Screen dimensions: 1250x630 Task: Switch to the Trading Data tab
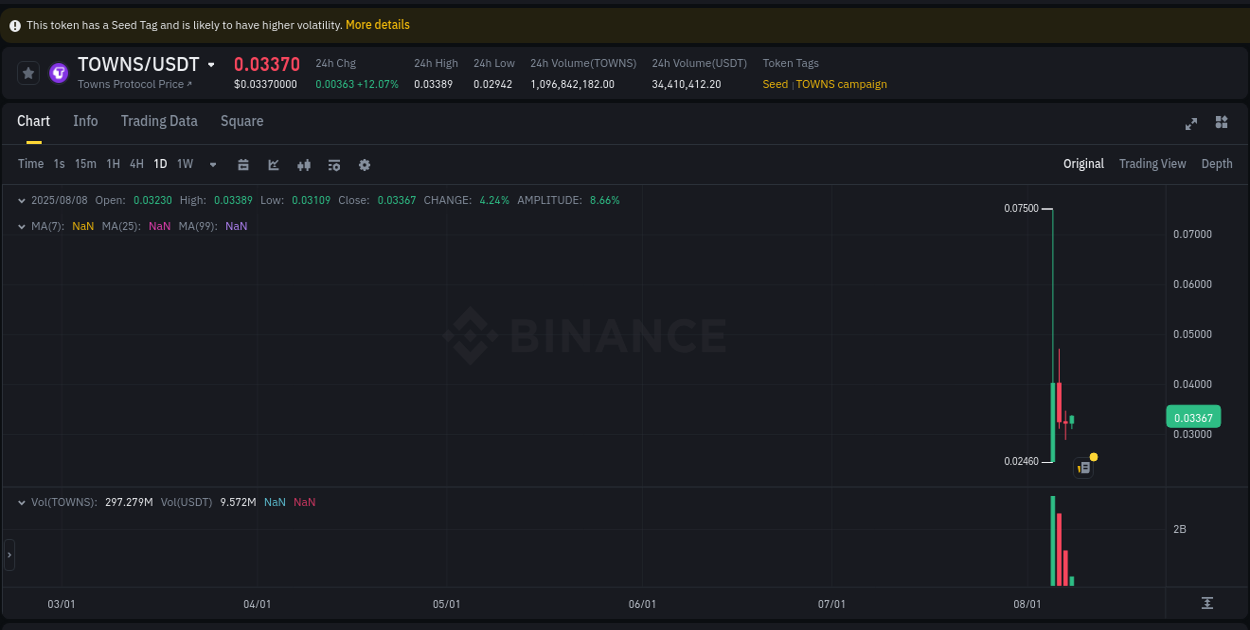point(159,121)
